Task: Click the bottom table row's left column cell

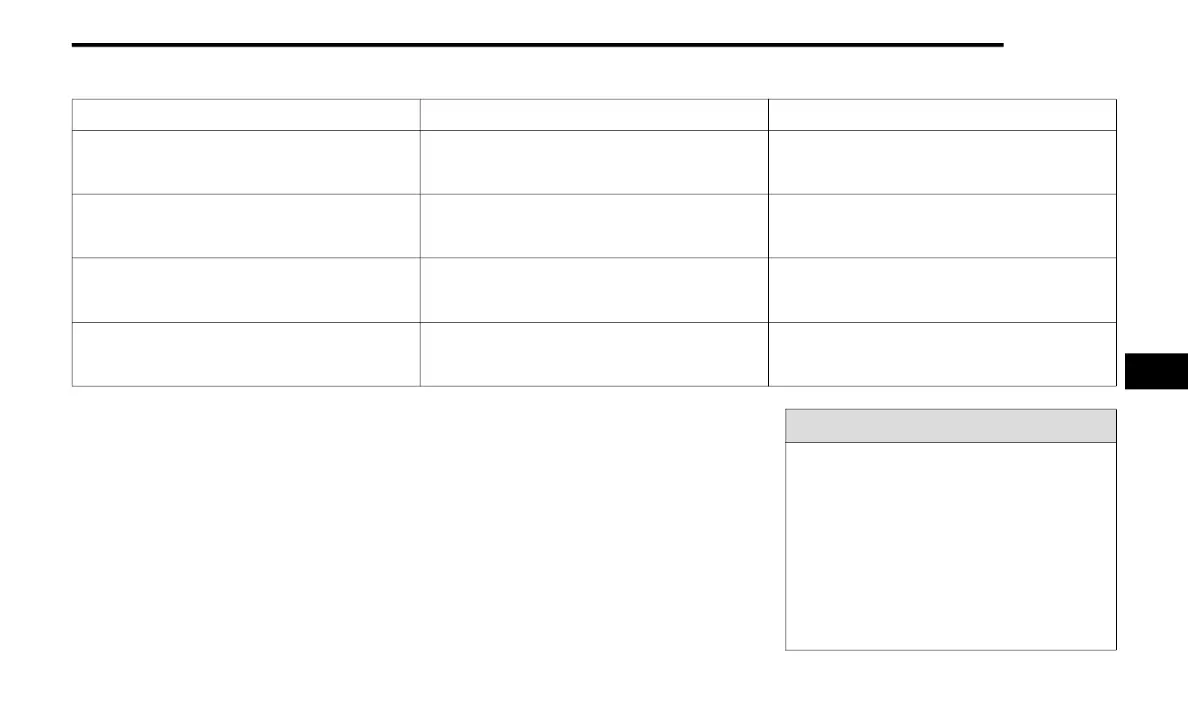Action: tap(246, 354)
